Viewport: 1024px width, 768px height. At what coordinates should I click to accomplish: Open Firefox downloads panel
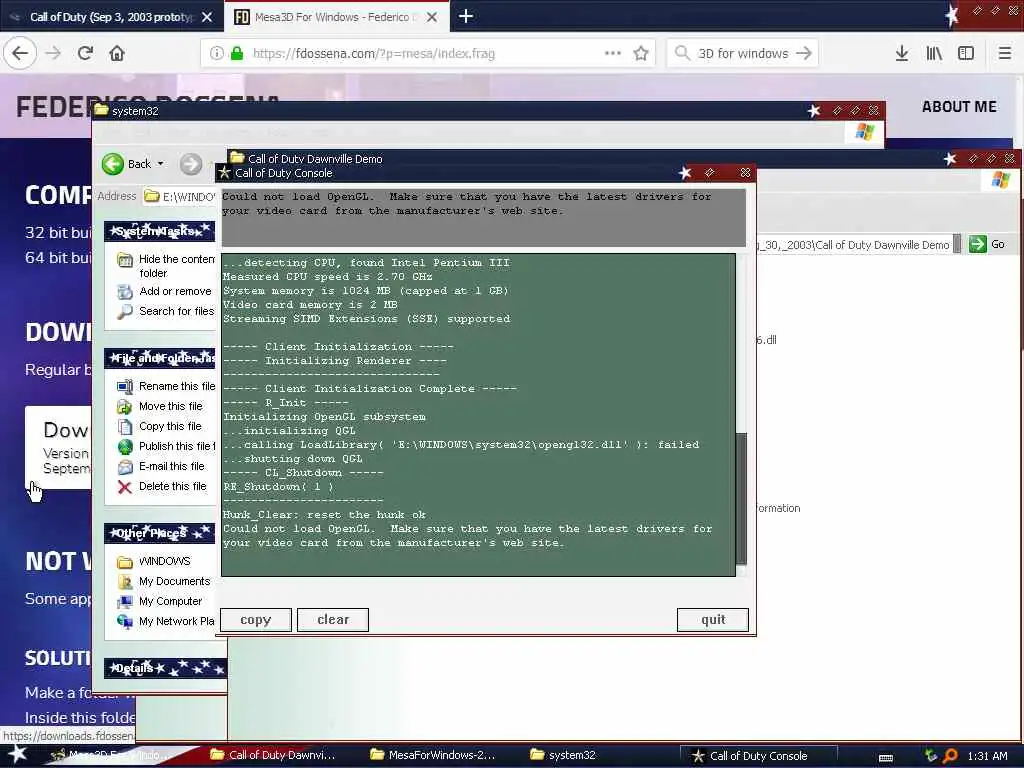point(902,54)
